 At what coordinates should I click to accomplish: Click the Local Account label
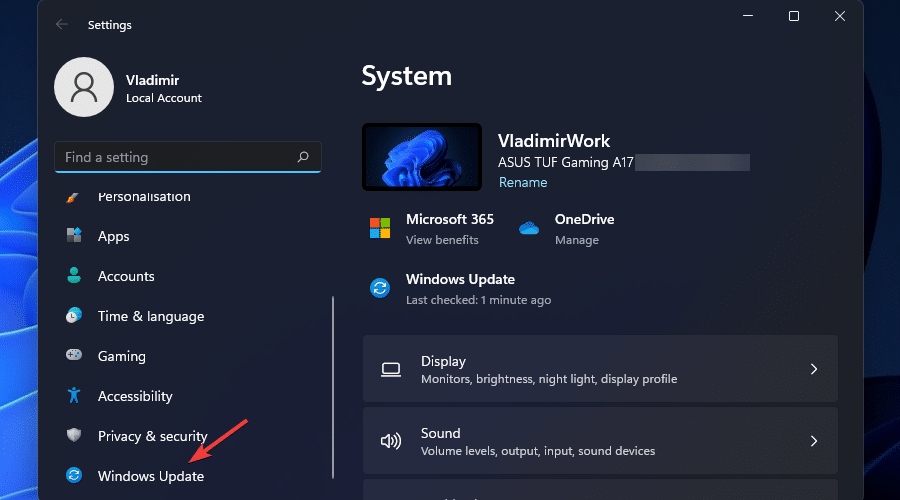tap(164, 98)
